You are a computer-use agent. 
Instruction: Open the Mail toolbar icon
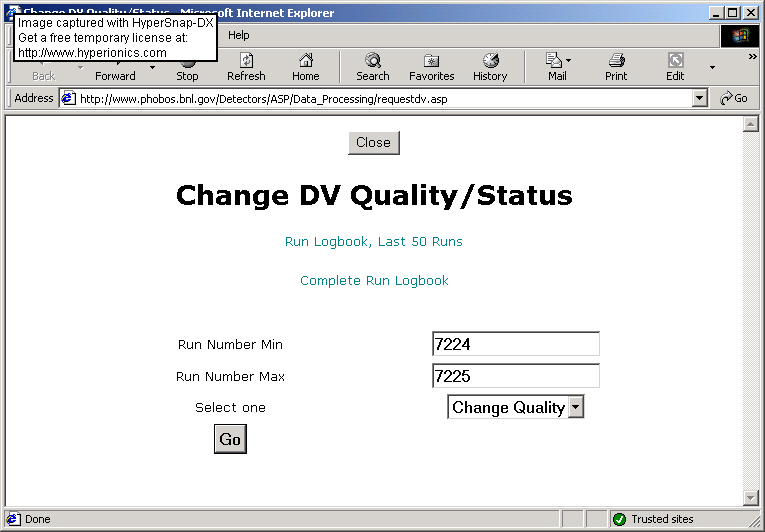tap(554, 60)
